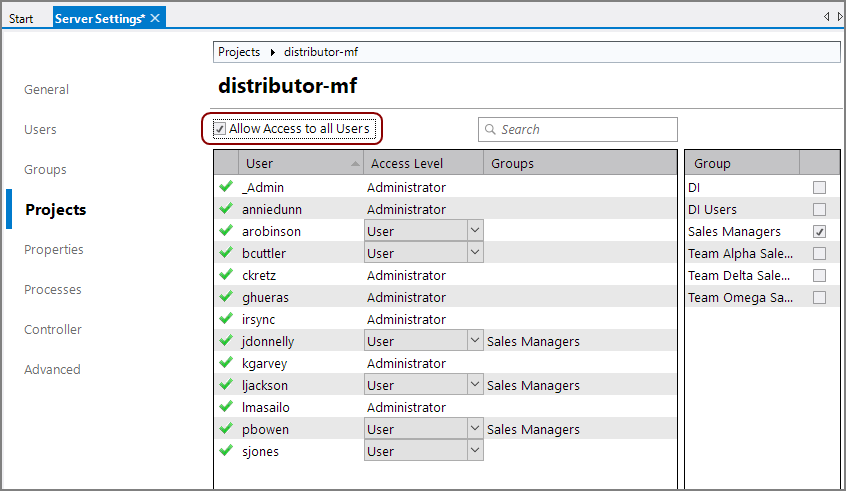The width and height of the screenshot is (846, 491).
Task: Check the DI Users group checkbox
Action: coord(819,209)
